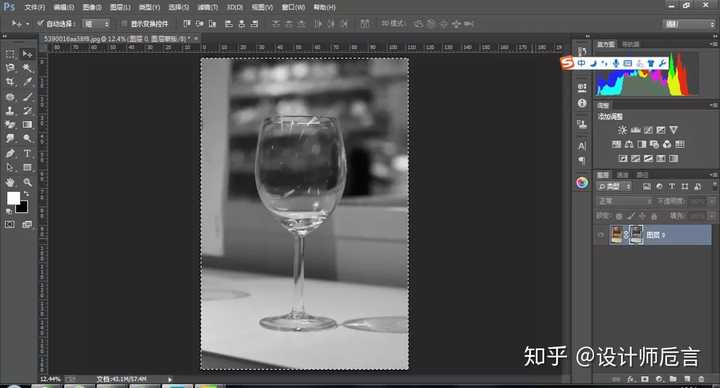This screenshot has width=720, height=388.
Task: Open the Move tool preset picker arrow
Action: (28, 23)
